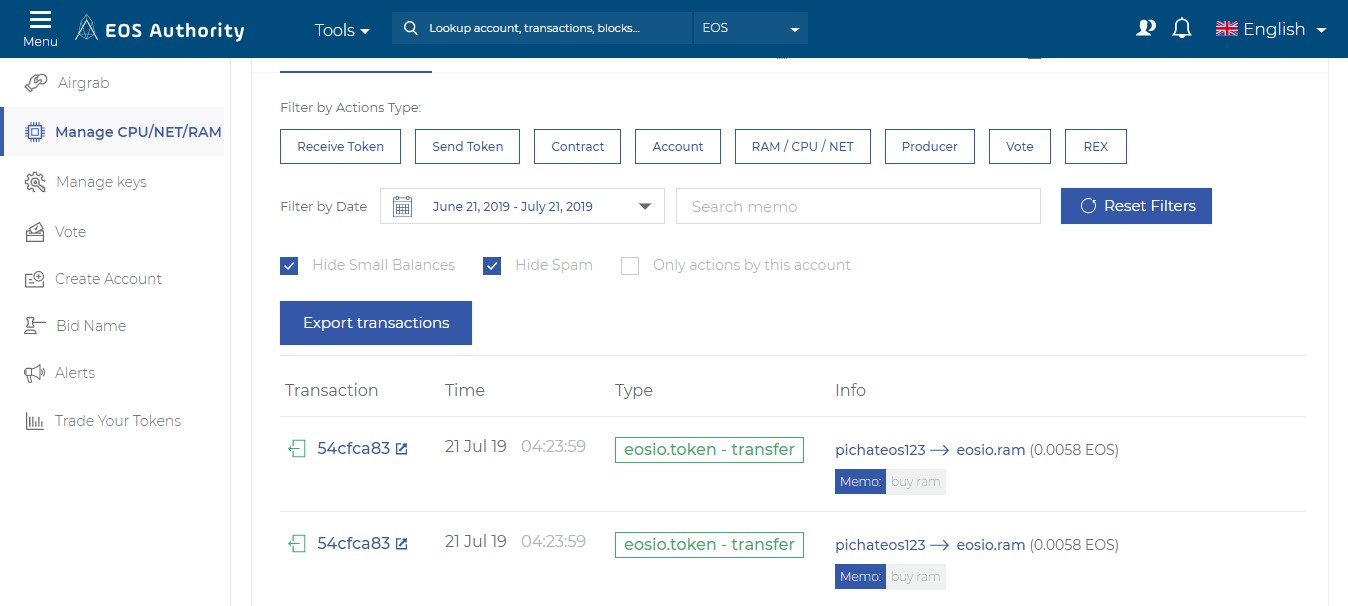1348x606 pixels.
Task: Enable Only actions by this account
Action: pos(630,266)
